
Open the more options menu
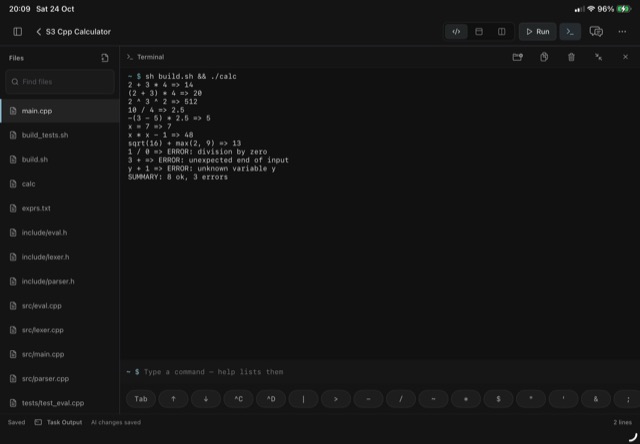[x=622, y=31]
